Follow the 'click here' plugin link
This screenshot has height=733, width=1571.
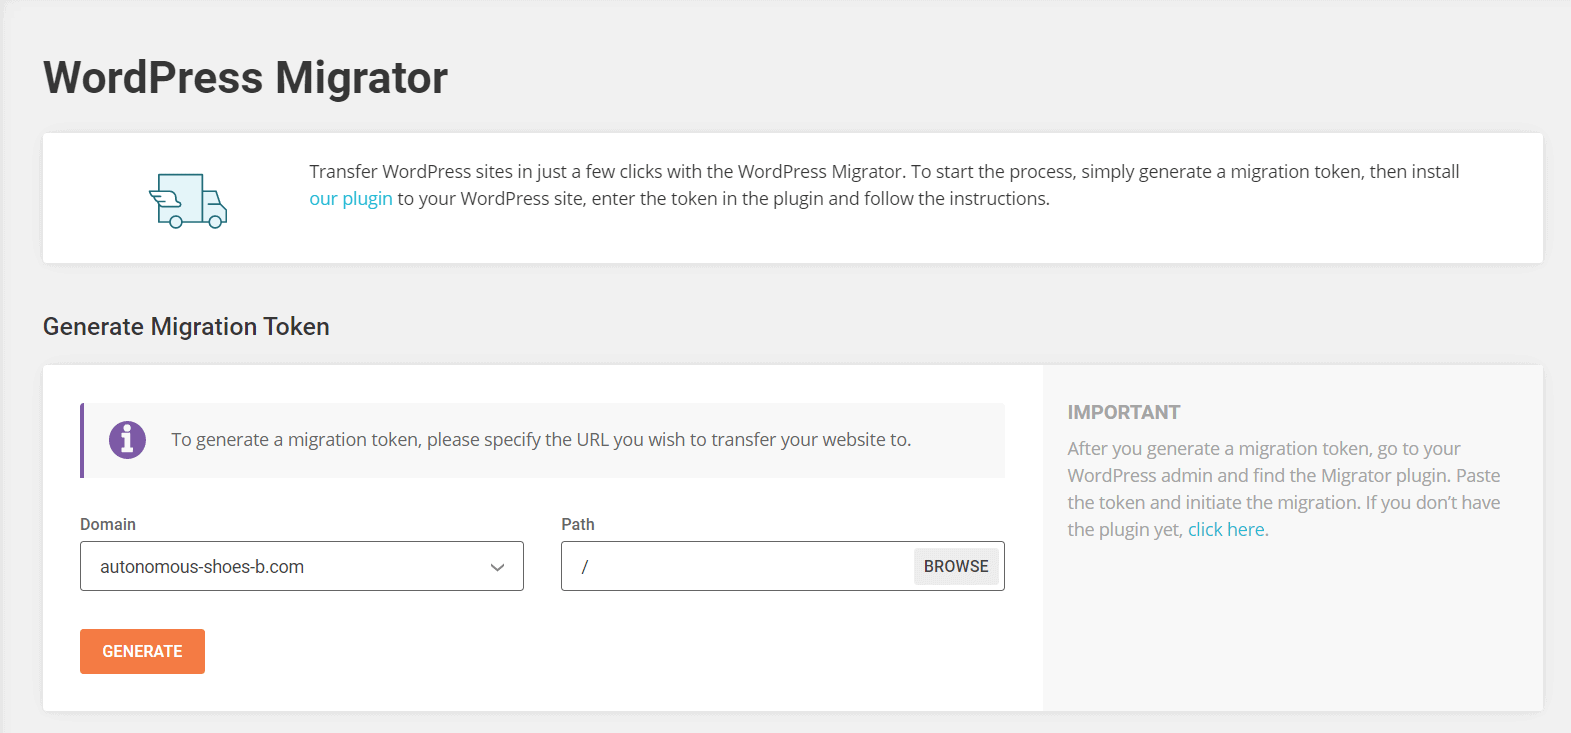coord(1226,529)
